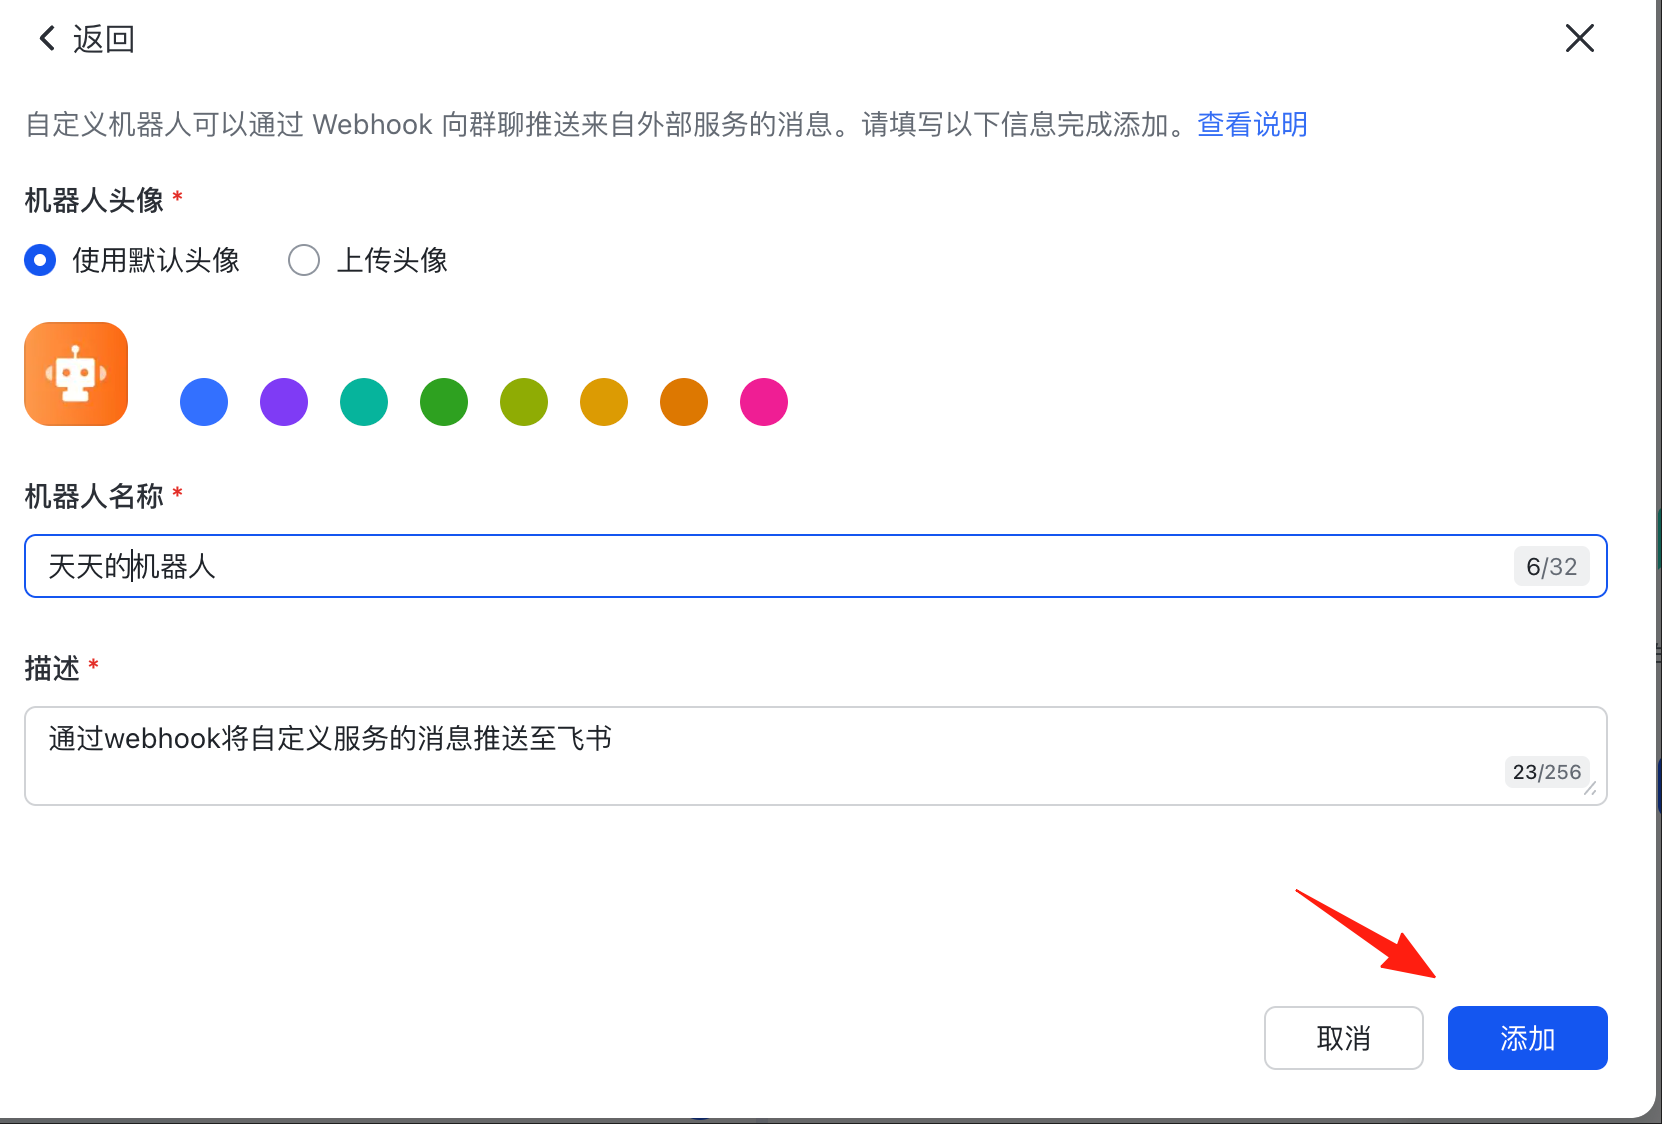Go back using the 返回 arrow

pos(46,39)
